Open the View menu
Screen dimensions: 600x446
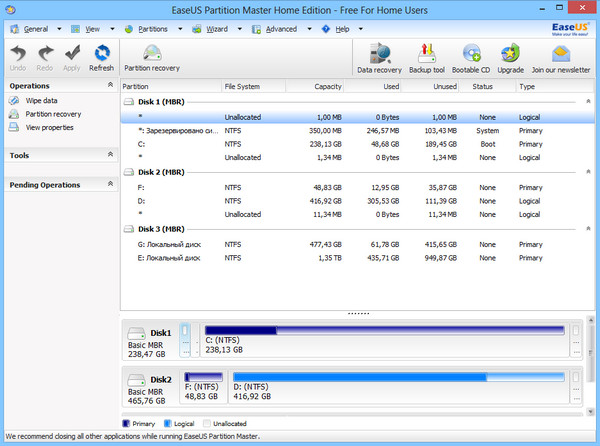tap(92, 29)
